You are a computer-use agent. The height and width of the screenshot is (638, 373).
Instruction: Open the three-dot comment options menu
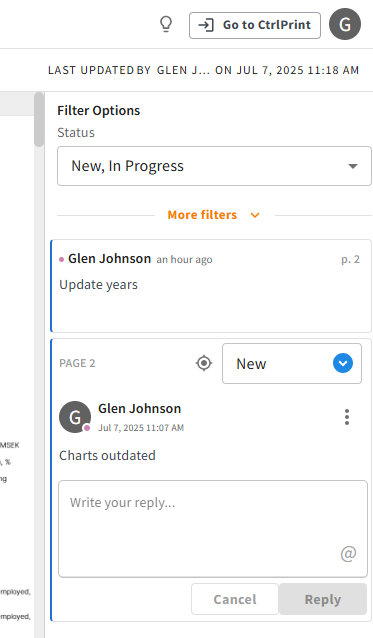(347, 417)
